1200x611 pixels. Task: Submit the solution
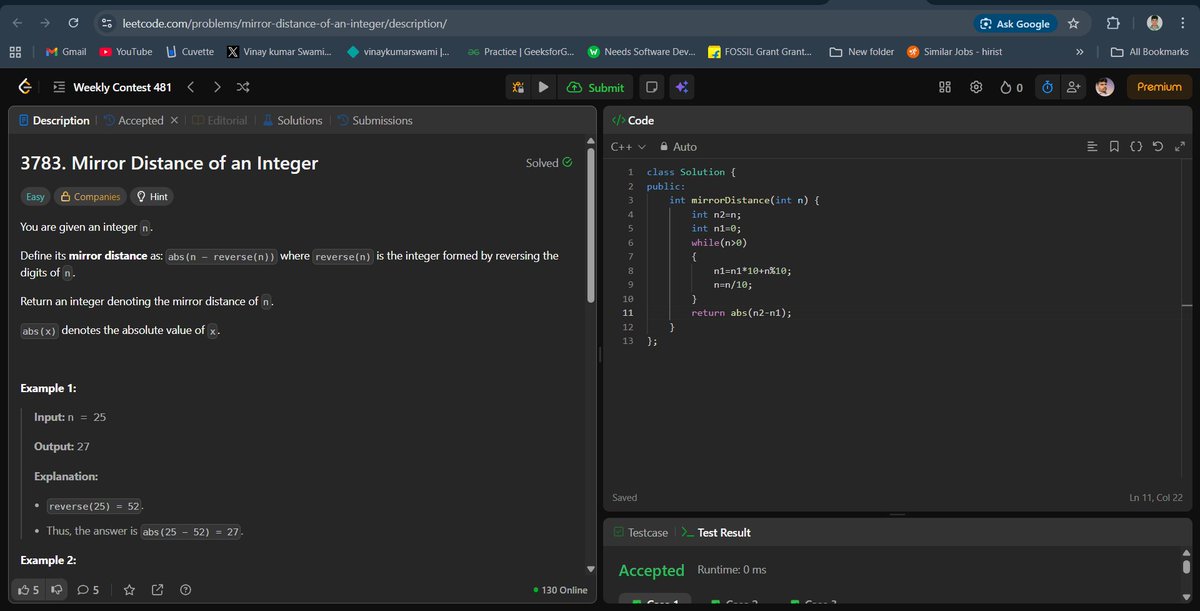click(x=596, y=87)
